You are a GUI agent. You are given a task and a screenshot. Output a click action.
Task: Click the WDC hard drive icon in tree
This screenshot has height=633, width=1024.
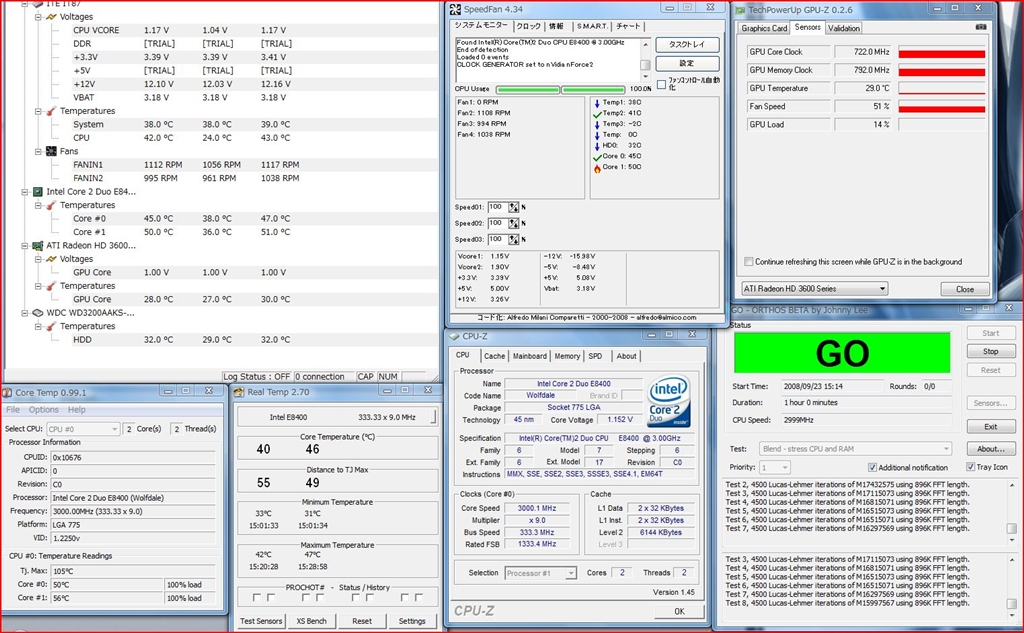point(38,313)
